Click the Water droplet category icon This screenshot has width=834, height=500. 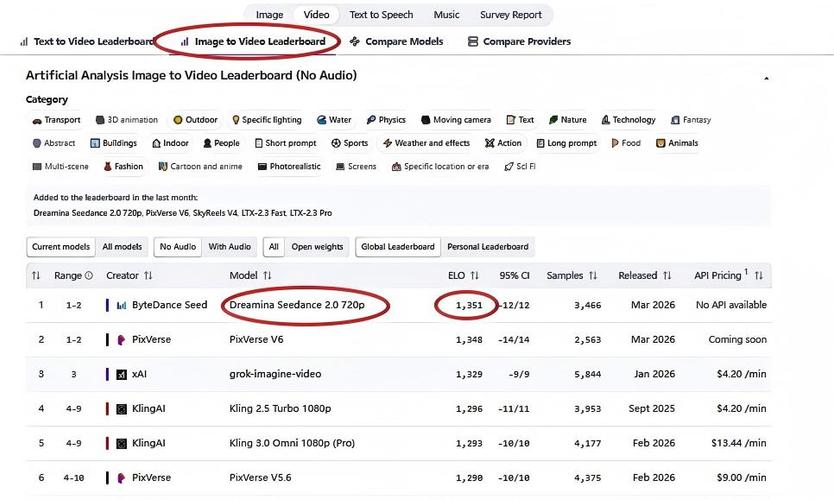click(321, 120)
